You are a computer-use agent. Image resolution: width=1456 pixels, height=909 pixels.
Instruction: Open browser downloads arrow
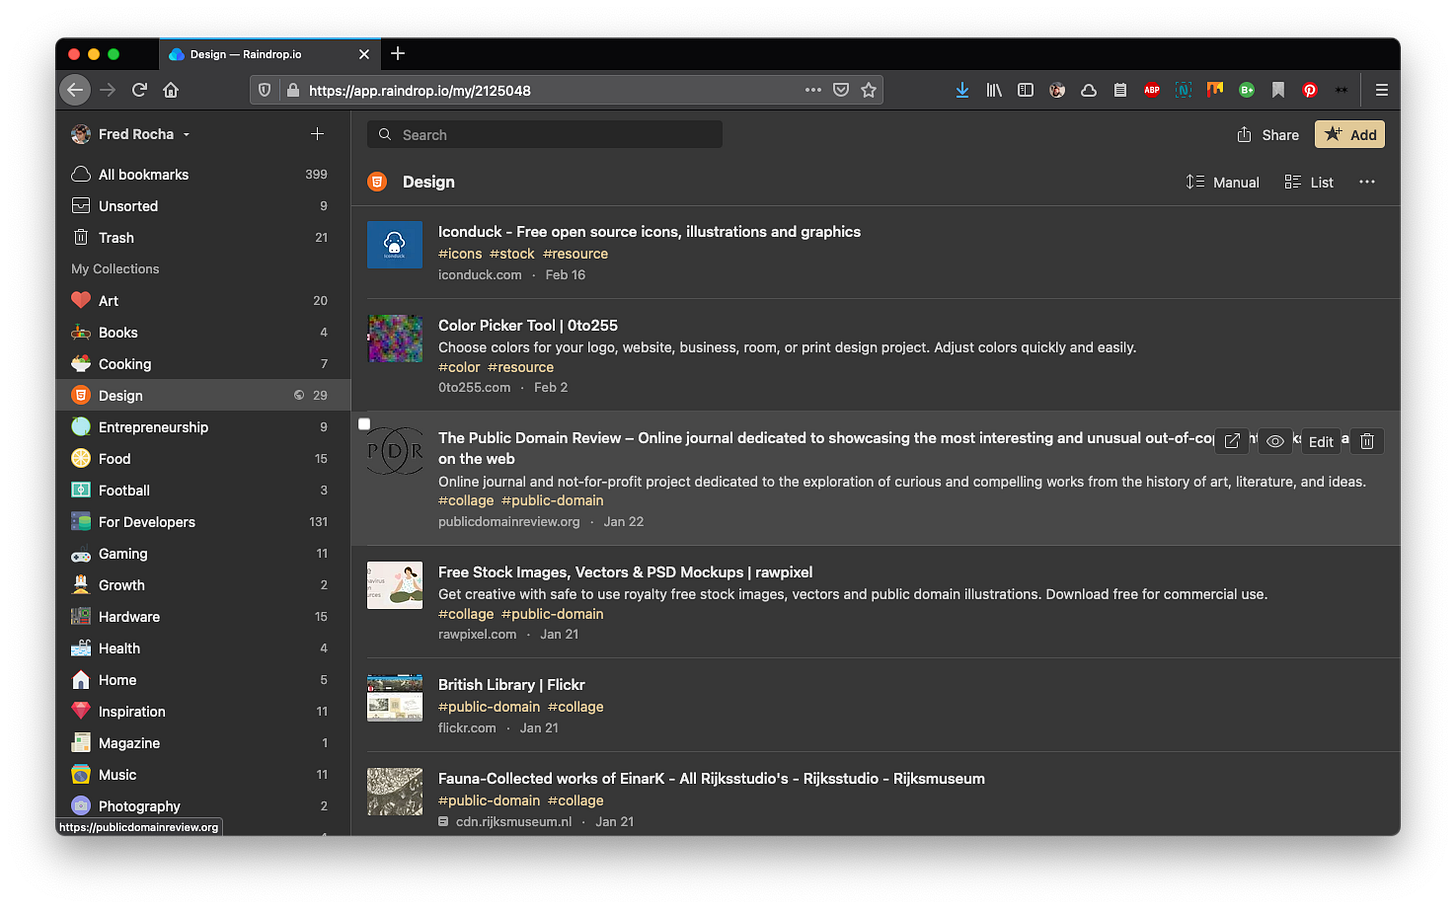[x=962, y=90]
